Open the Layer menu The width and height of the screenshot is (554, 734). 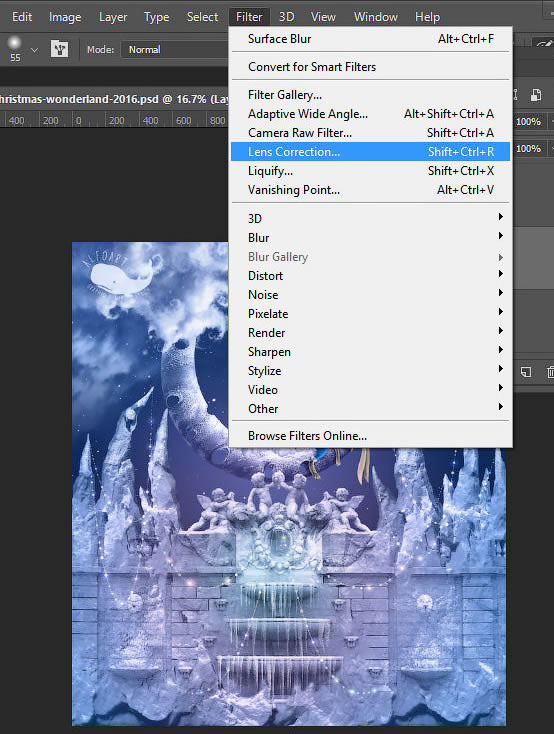point(113,17)
